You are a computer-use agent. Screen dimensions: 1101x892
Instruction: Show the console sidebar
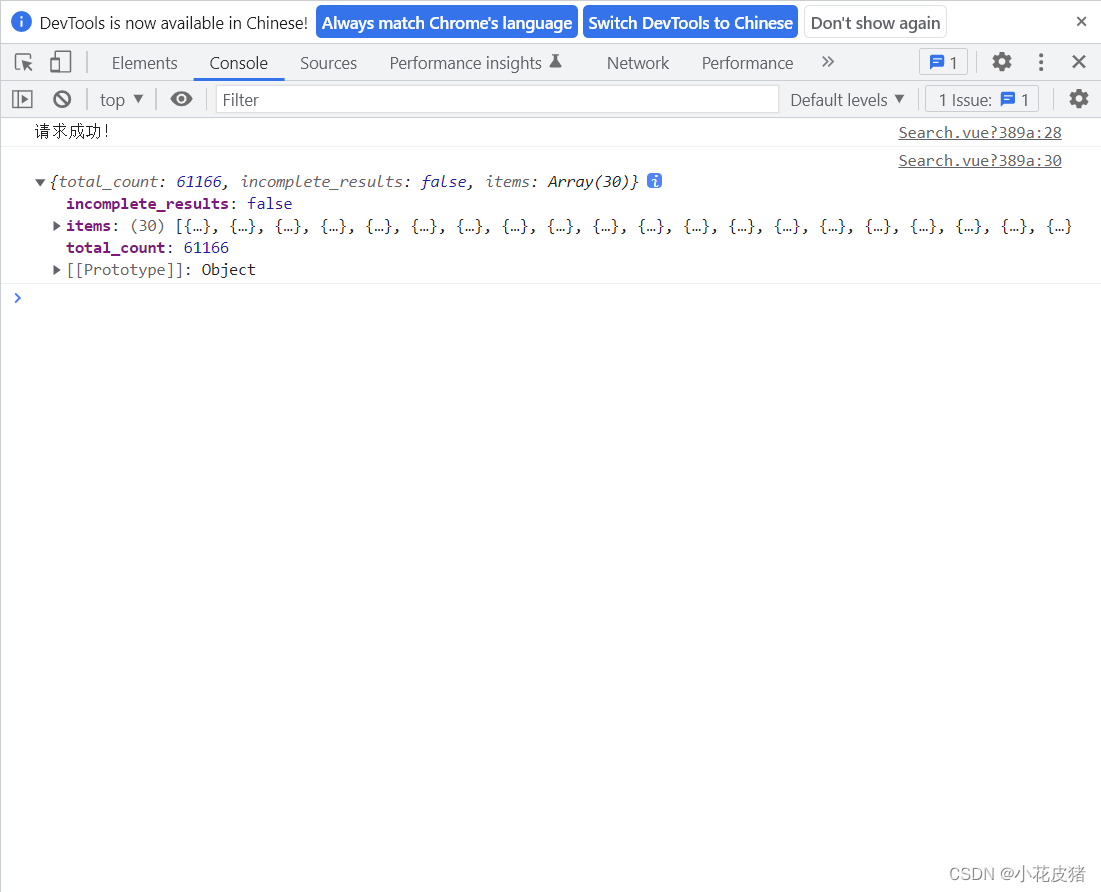click(22, 100)
